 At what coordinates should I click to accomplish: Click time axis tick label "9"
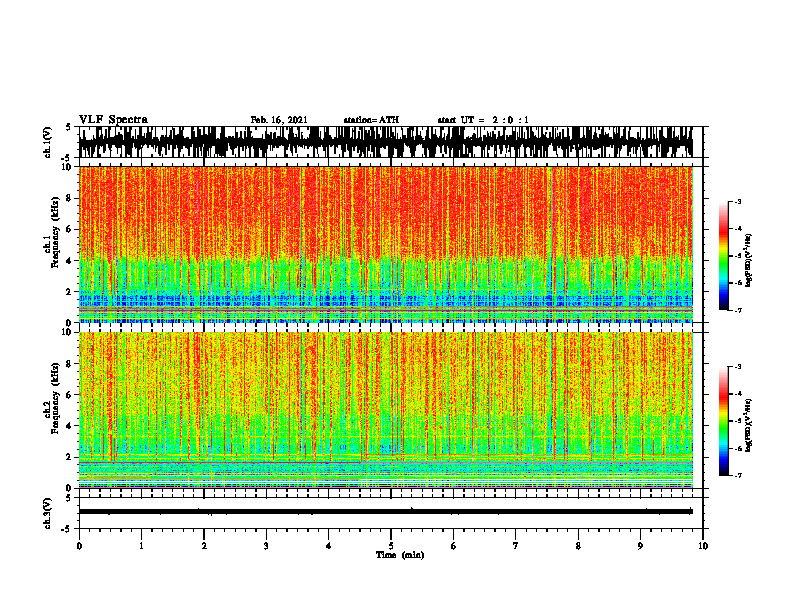[640, 546]
